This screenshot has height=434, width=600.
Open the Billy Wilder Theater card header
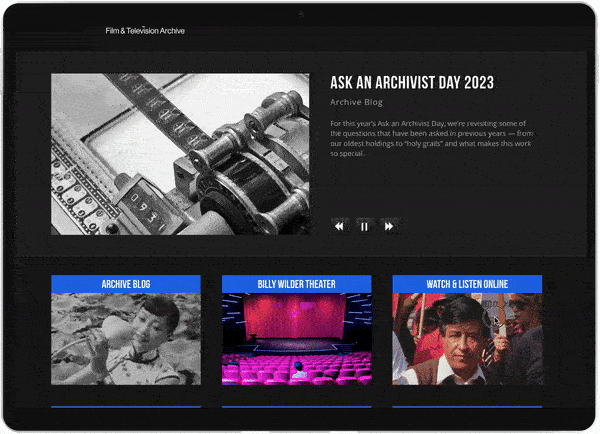(x=297, y=284)
